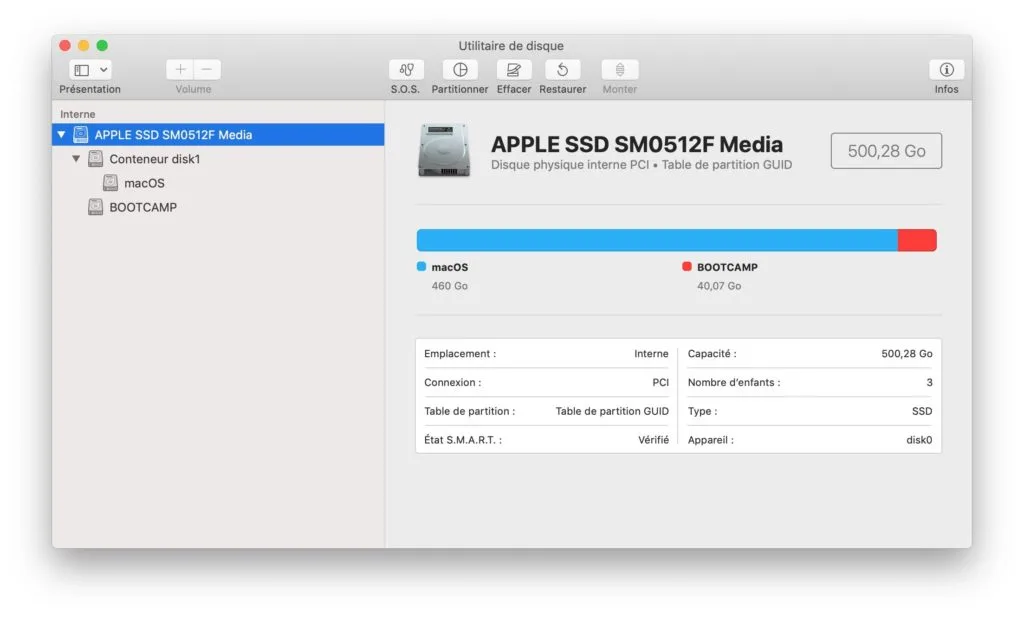Click the APPLE SSD disk icon in the sidebar
1024x617 pixels.
point(80,134)
